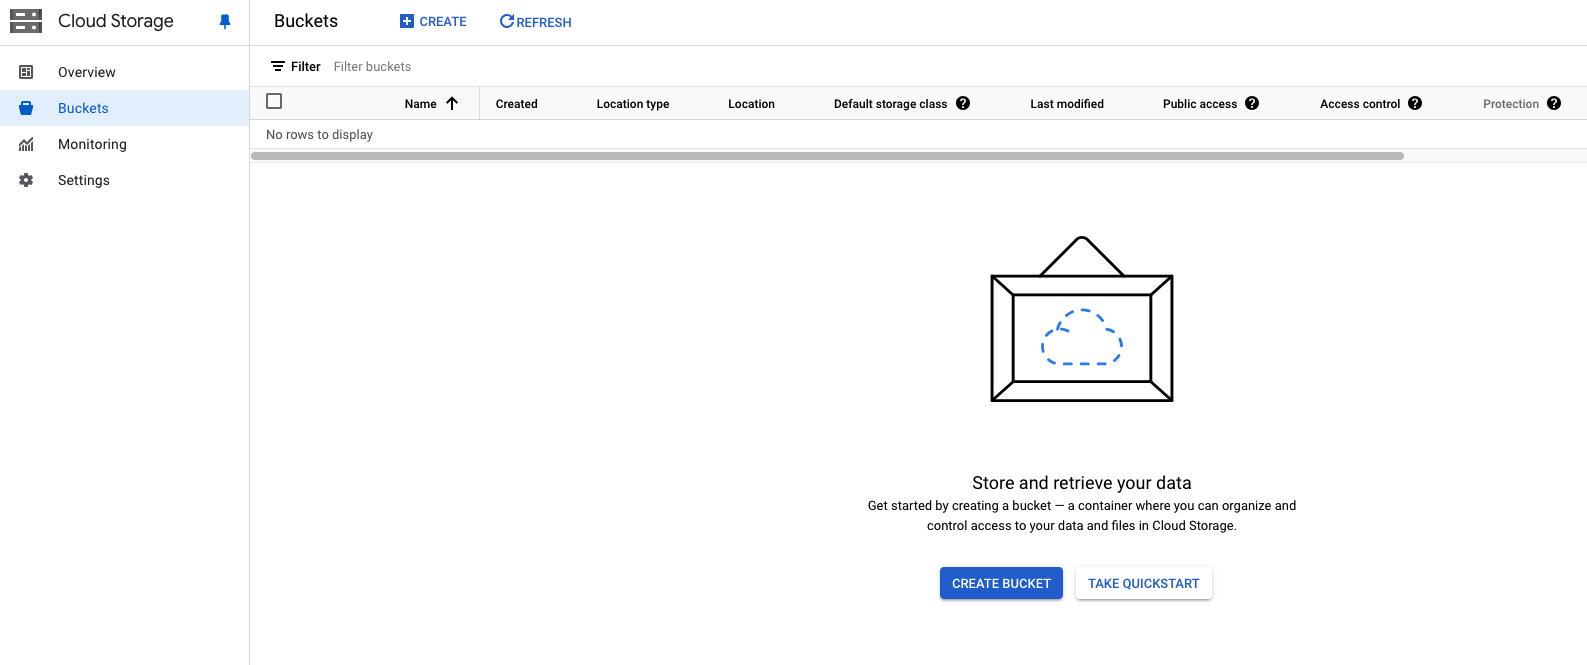Click the TAKE QUICKSTART button
Image resolution: width=1587 pixels, height=665 pixels.
1144,583
